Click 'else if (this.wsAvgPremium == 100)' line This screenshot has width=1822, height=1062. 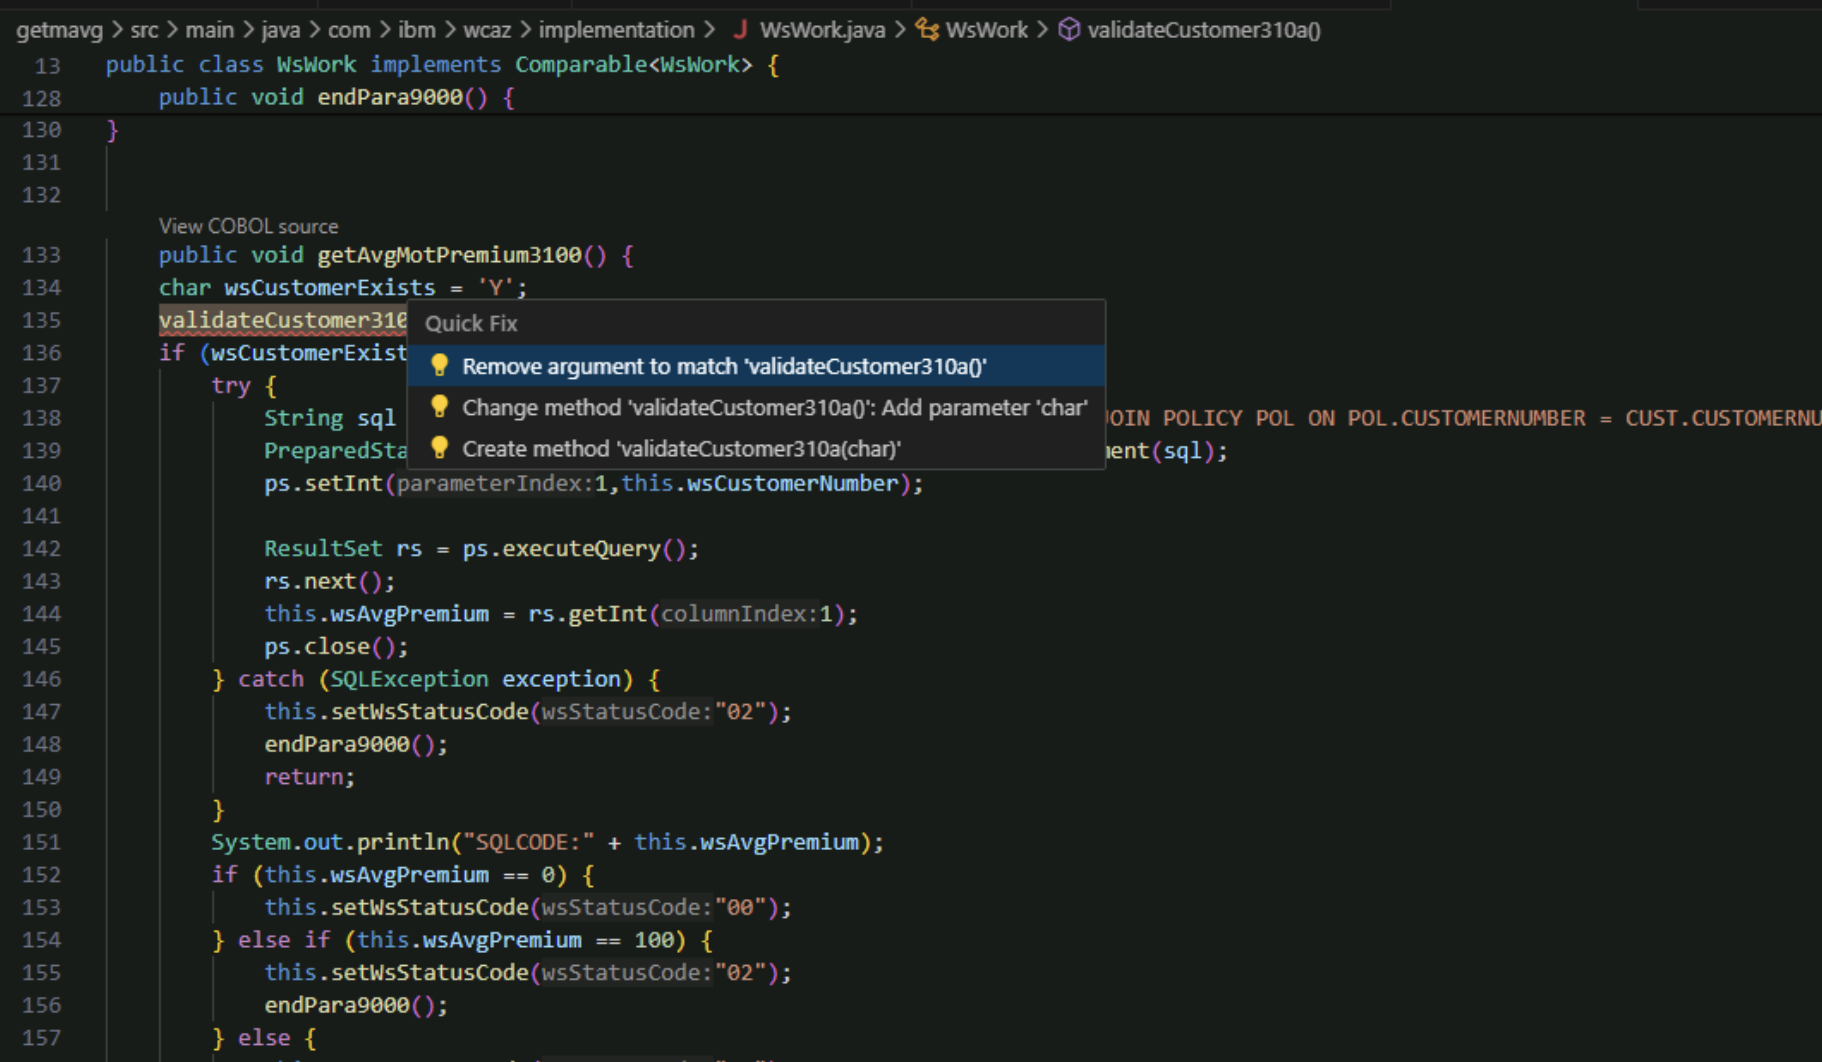[x=463, y=940]
